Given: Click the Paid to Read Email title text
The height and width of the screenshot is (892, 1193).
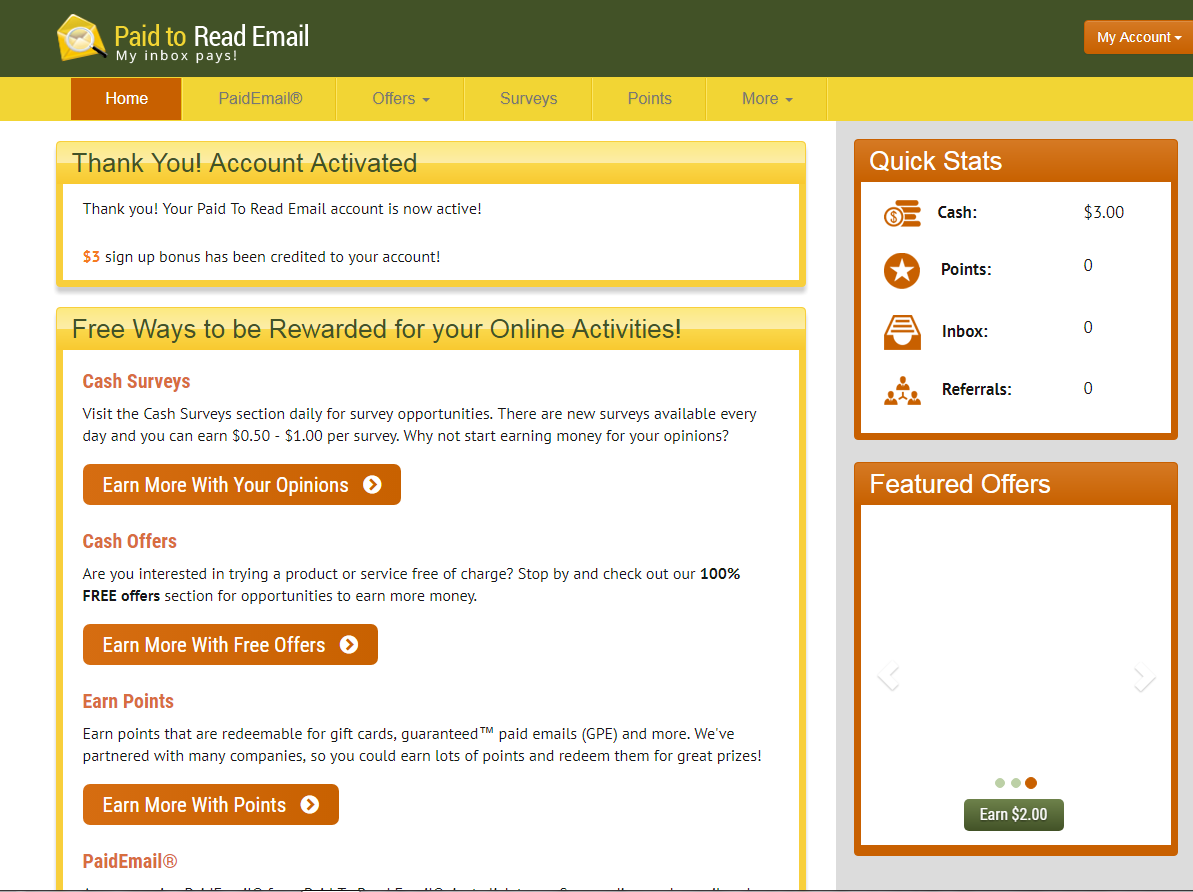Looking at the screenshot, I should pyautogui.click(x=212, y=36).
